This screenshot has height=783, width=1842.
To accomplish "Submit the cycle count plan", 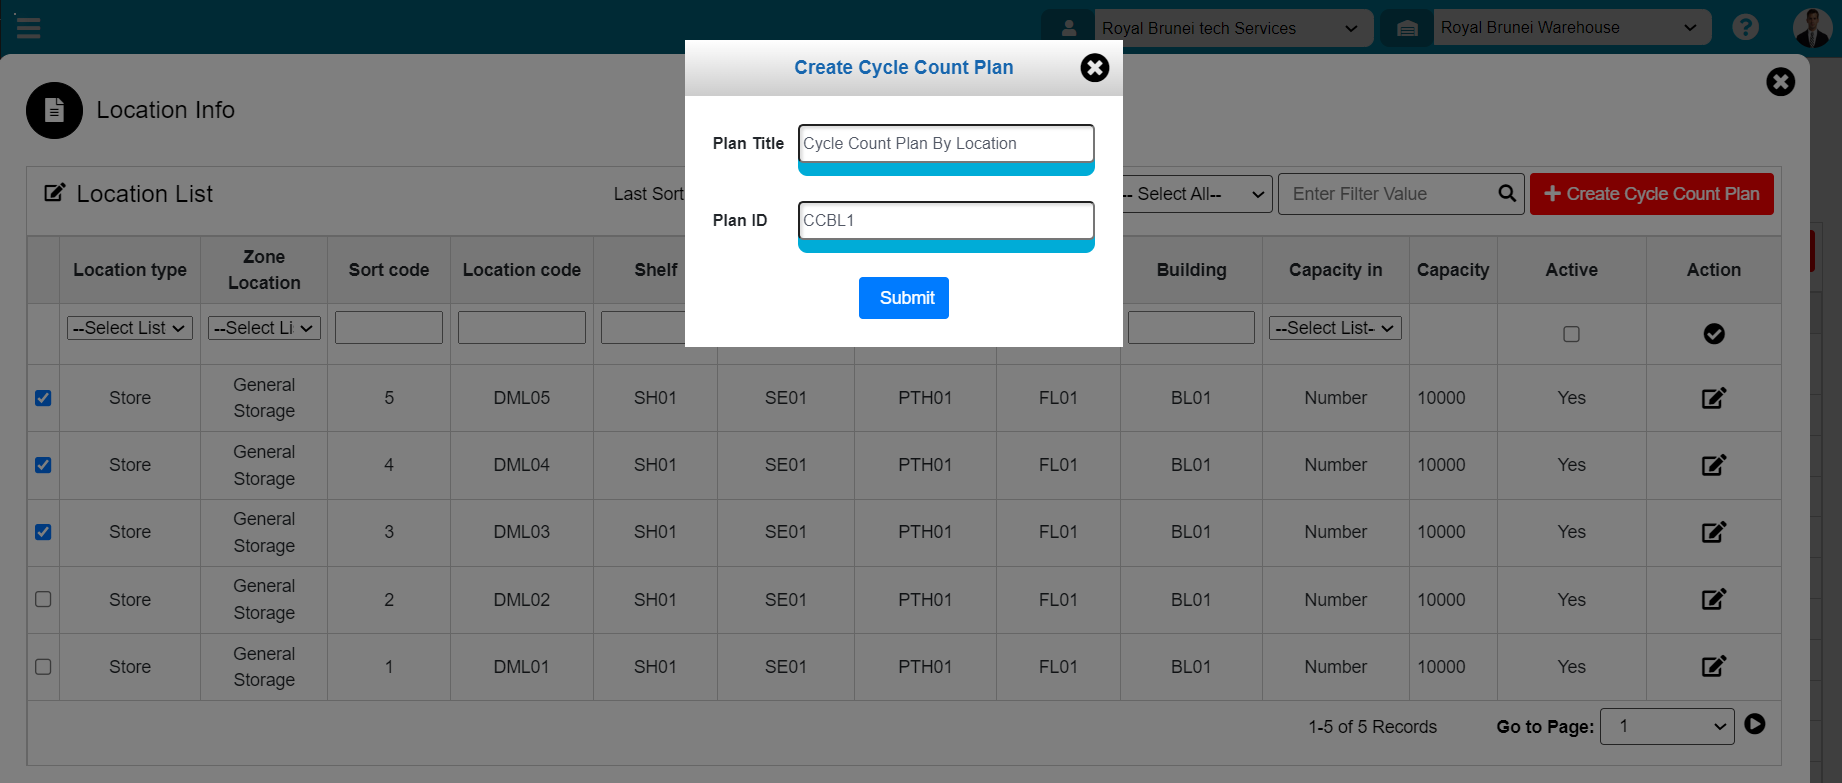I will (903, 298).
